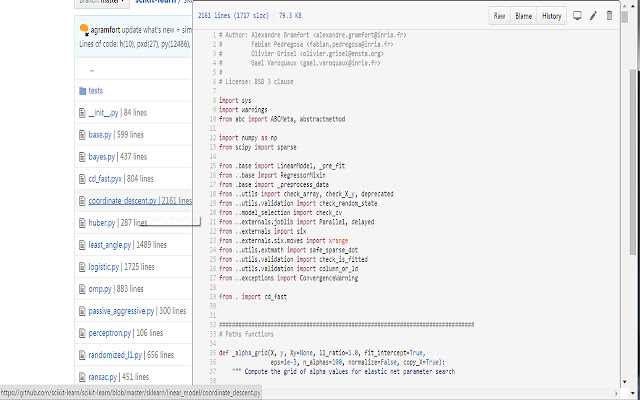Screen dimensions: 640x400
Task: Open the branch: master dropdown
Action: (x=102, y=2)
